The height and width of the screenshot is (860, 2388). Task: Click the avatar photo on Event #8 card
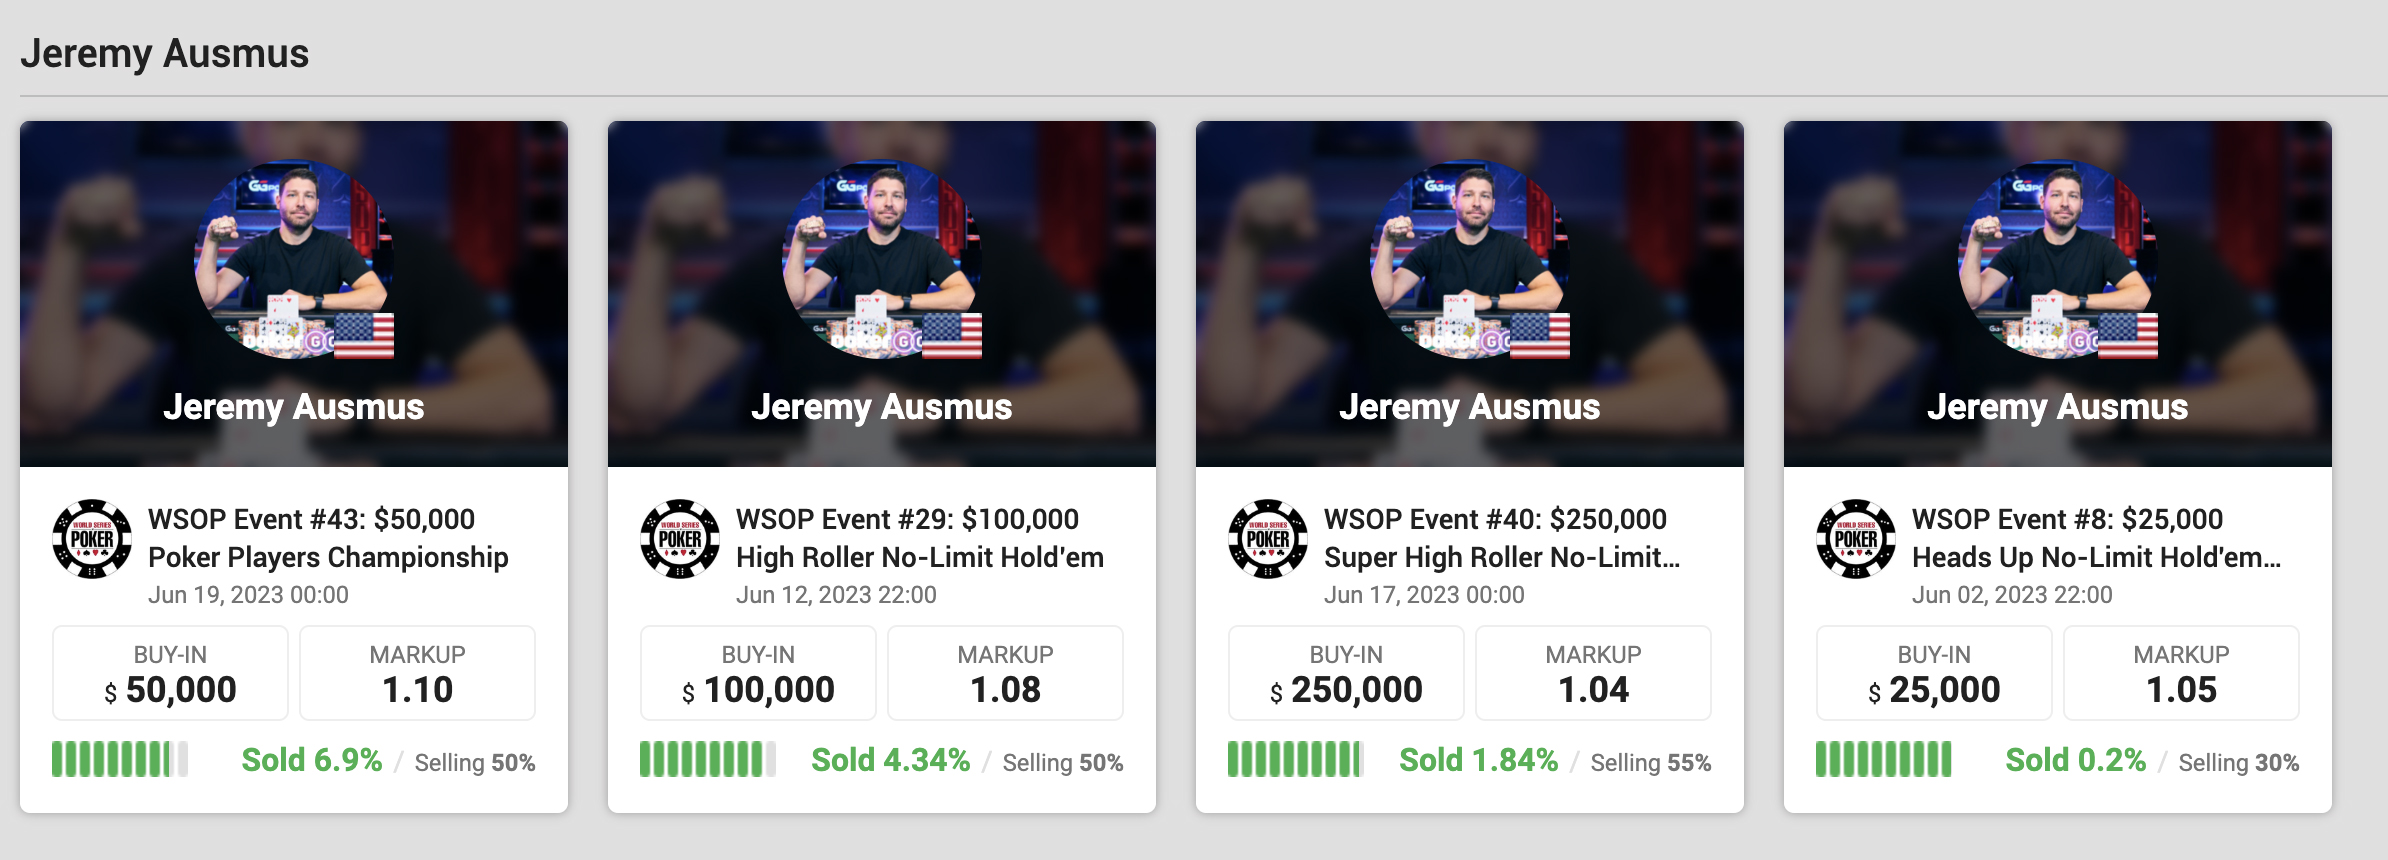tap(2058, 260)
